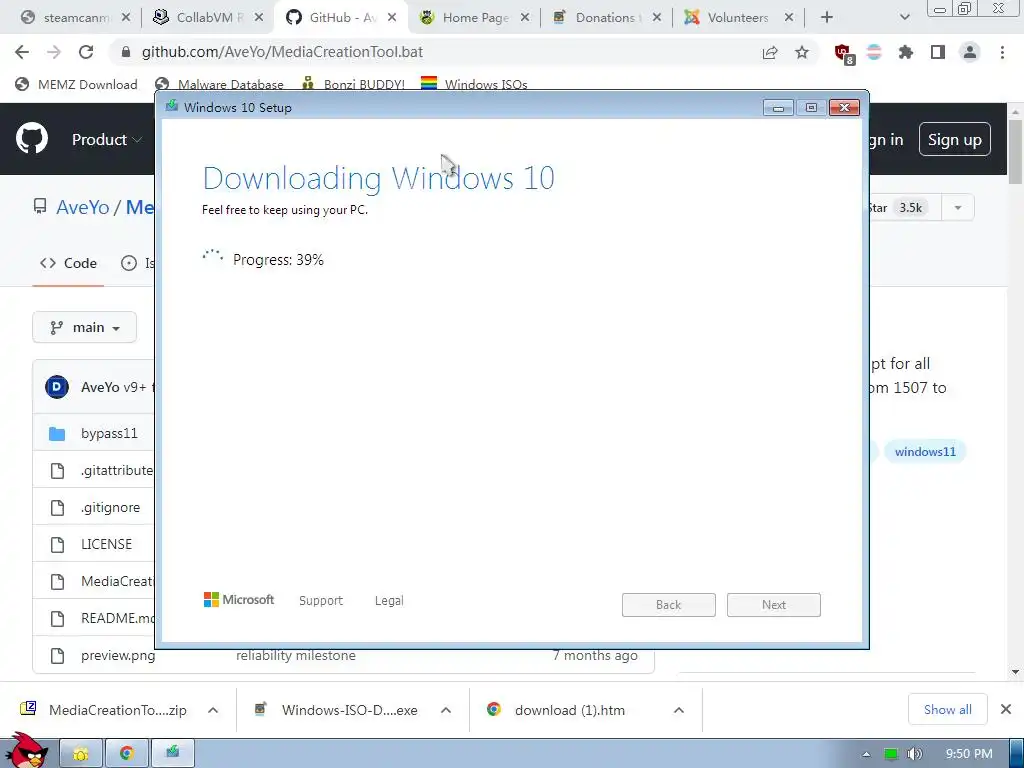Viewport: 1024px width, 768px height.
Task: Show hidden system tray icons
Action: [866, 754]
